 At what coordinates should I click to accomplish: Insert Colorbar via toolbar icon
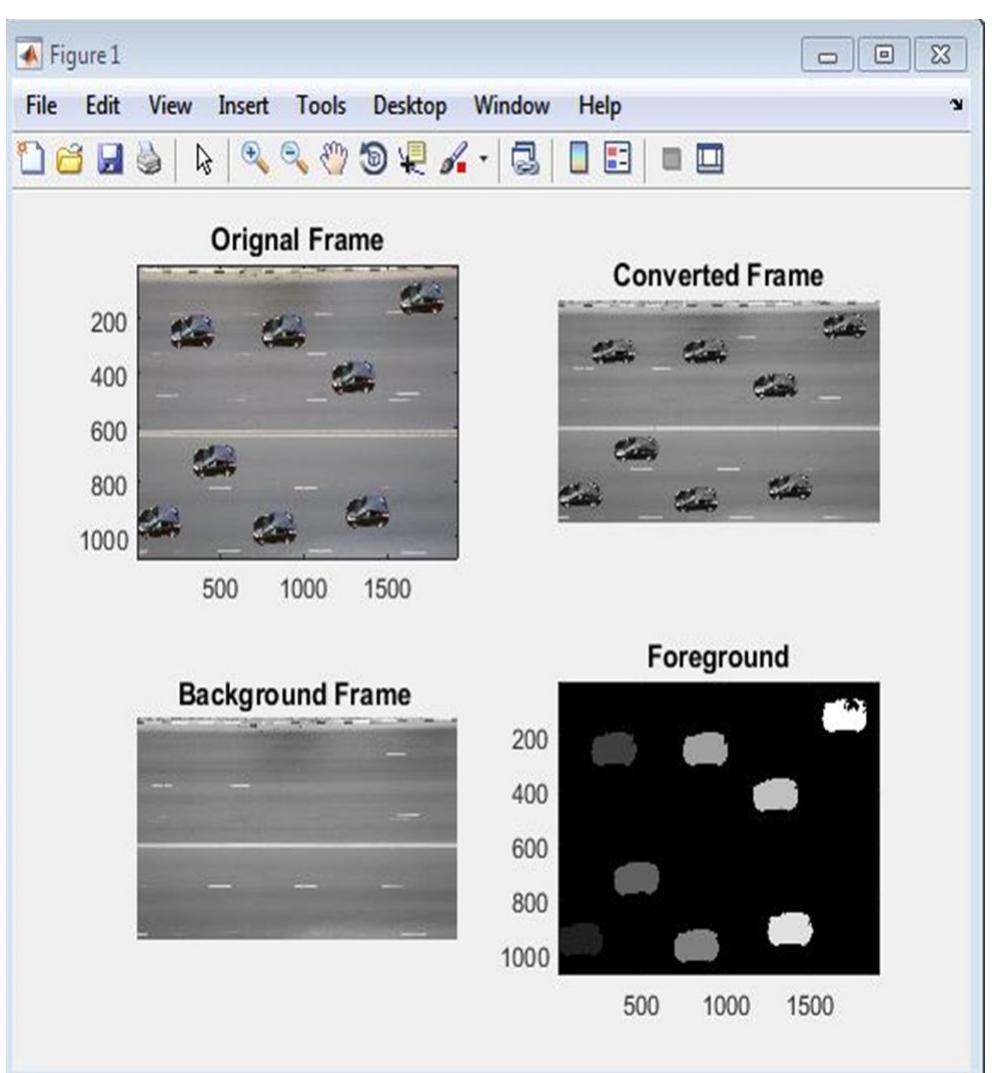point(579,158)
